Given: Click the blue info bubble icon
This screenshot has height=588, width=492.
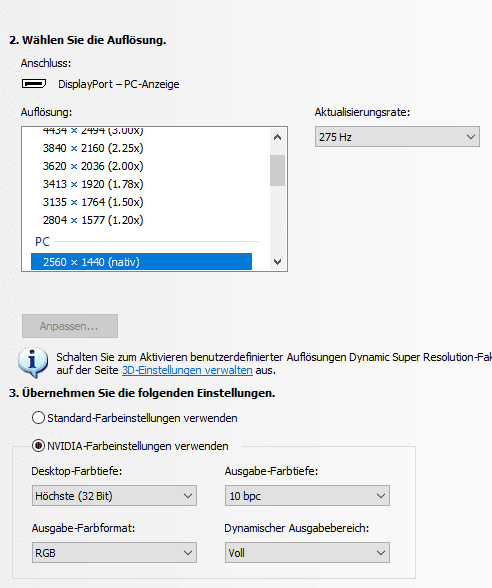Looking at the screenshot, I should pos(33,362).
